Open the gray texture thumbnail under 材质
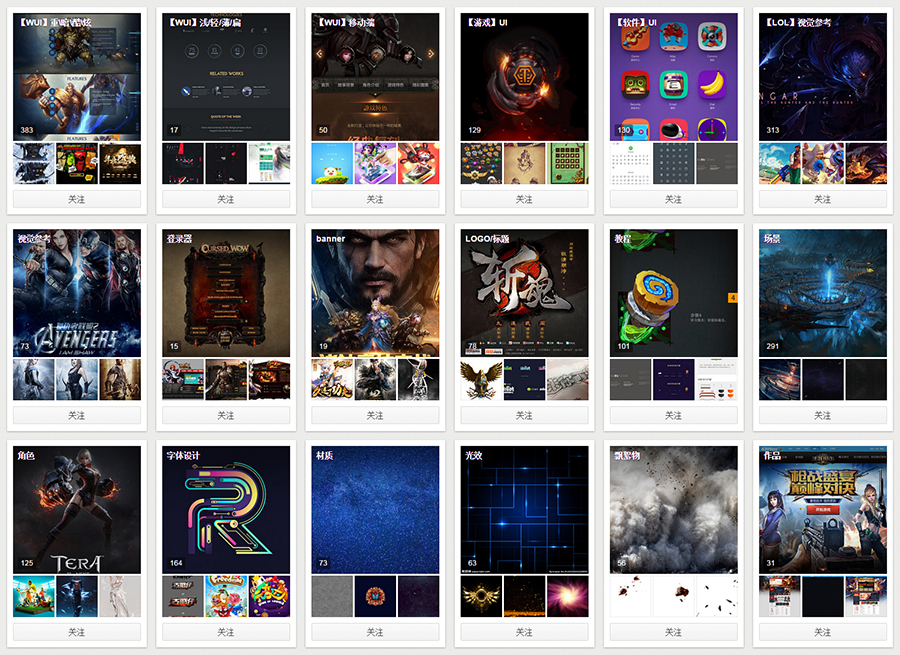This screenshot has height=655, width=900. (x=332, y=596)
